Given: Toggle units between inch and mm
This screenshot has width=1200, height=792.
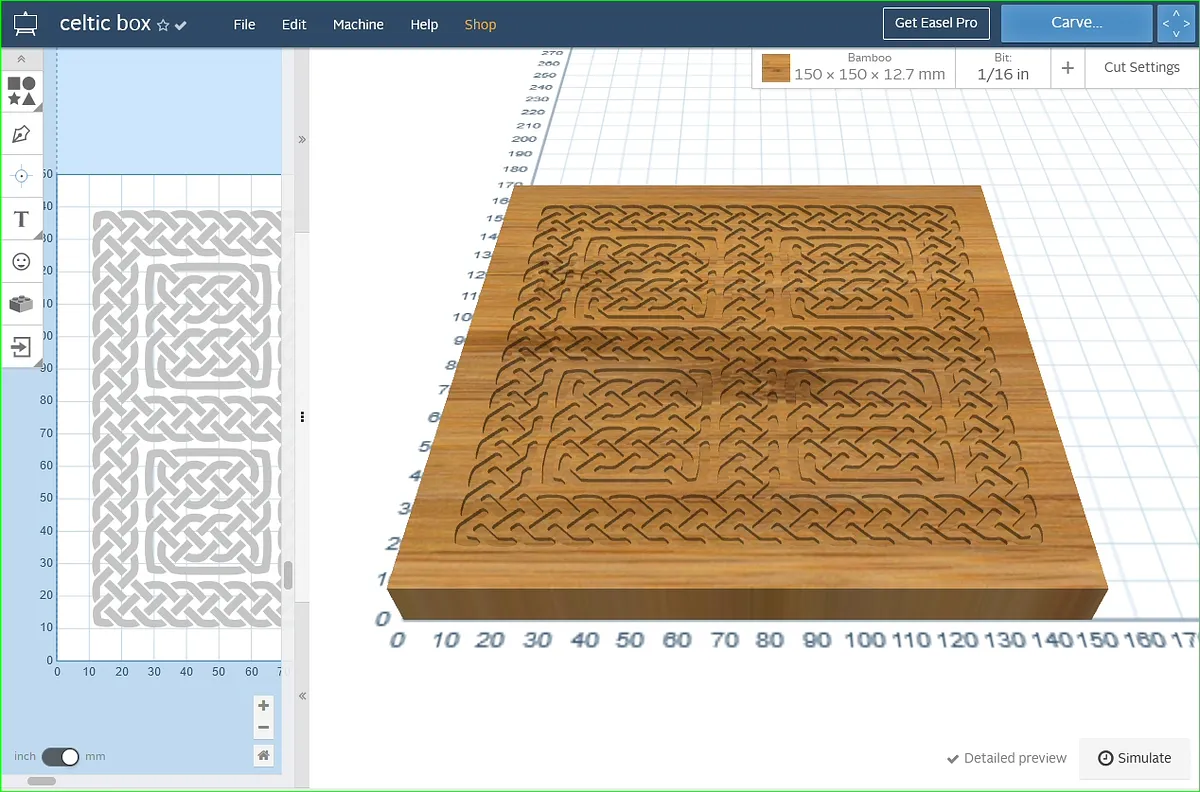Looking at the screenshot, I should pyautogui.click(x=60, y=757).
